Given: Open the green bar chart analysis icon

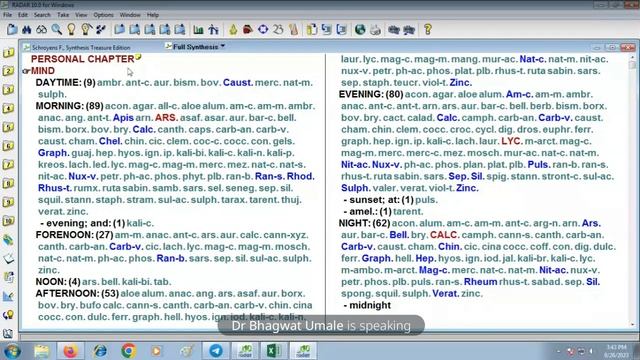Looking at the screenshot, I should click(198, 29).
